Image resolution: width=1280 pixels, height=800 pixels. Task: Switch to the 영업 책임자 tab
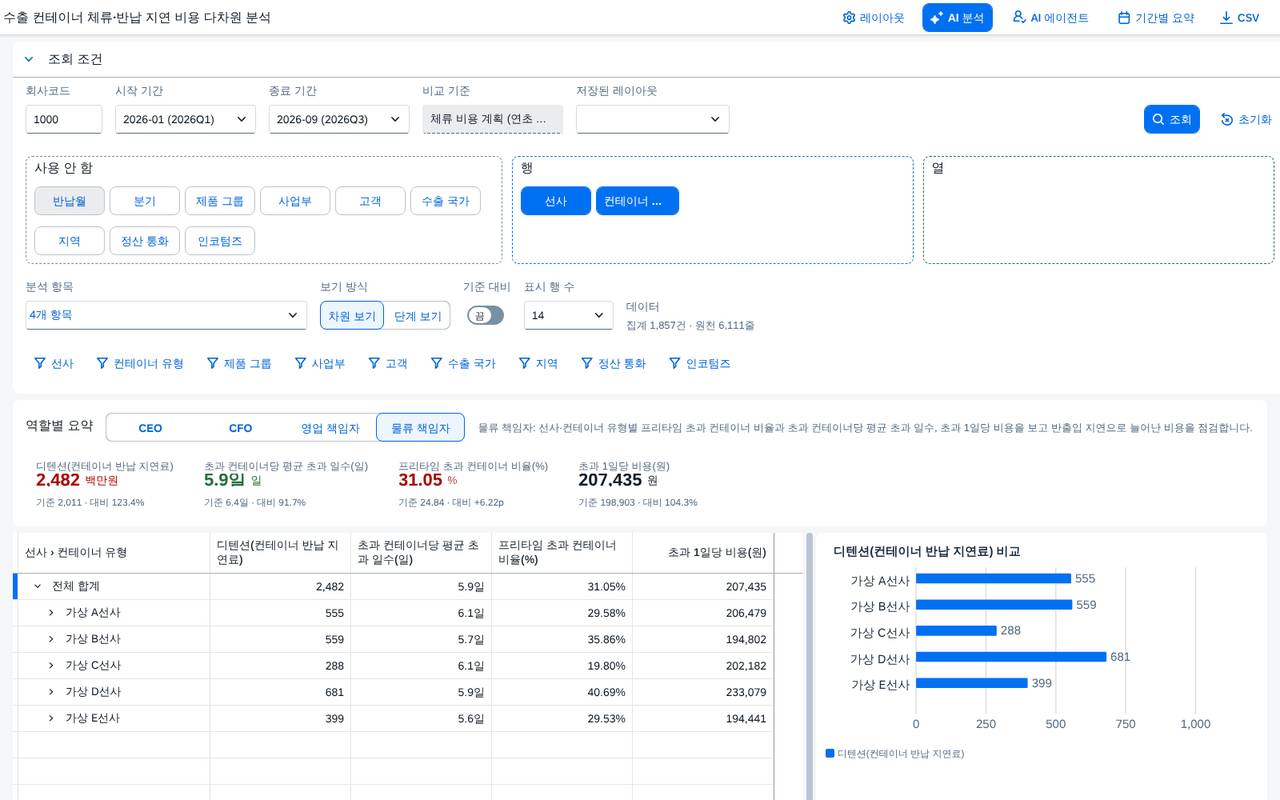[330, 428]
